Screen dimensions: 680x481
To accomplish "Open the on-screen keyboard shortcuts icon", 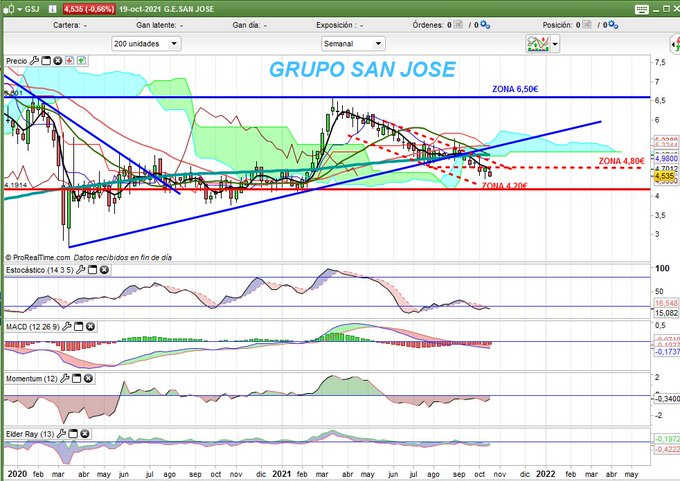I will (x=641, y=9).
